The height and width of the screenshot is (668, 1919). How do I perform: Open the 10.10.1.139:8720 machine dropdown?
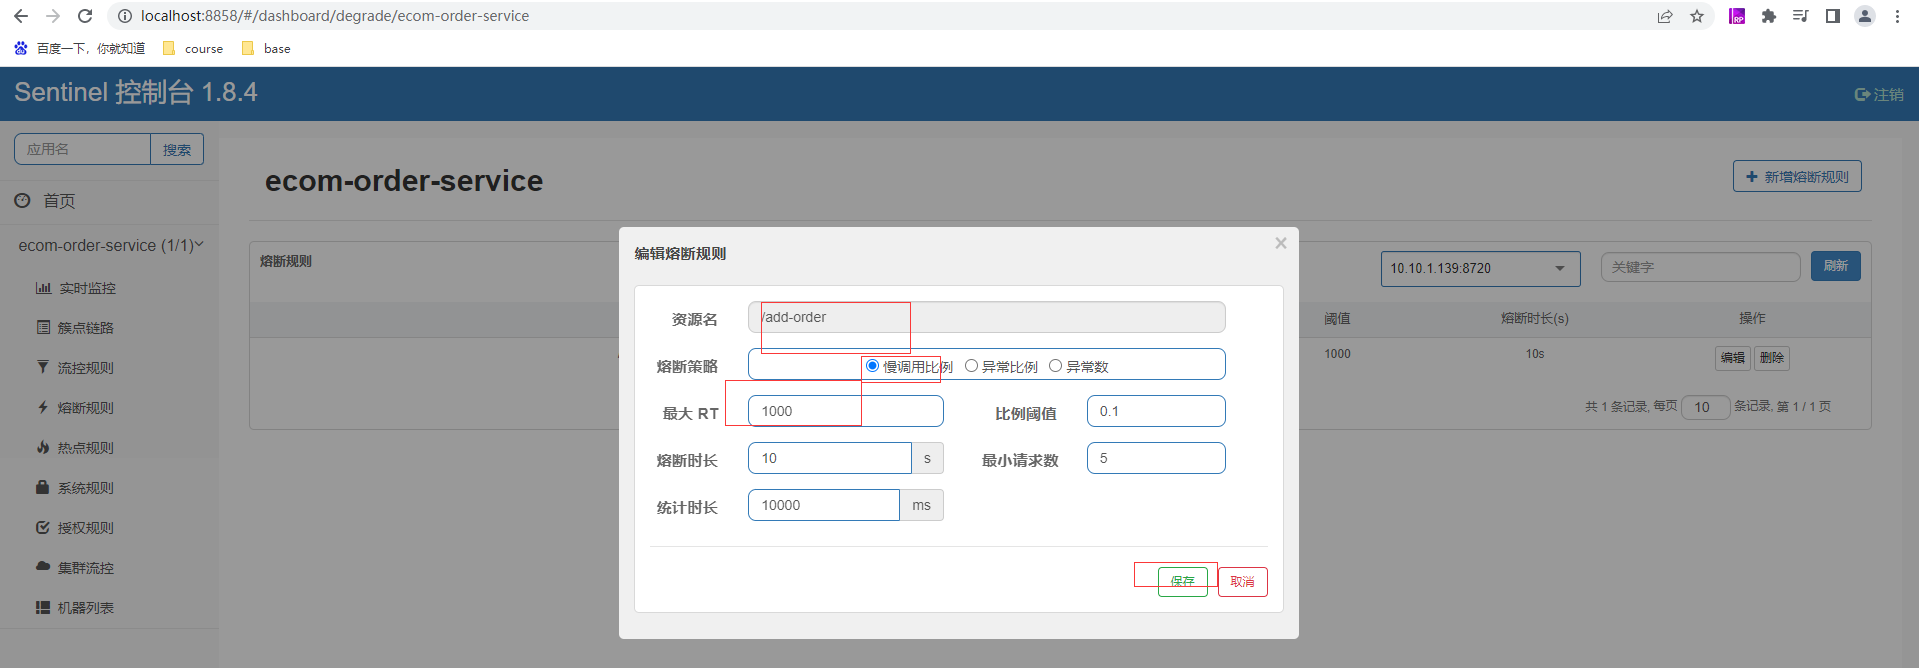point(1480,268)
